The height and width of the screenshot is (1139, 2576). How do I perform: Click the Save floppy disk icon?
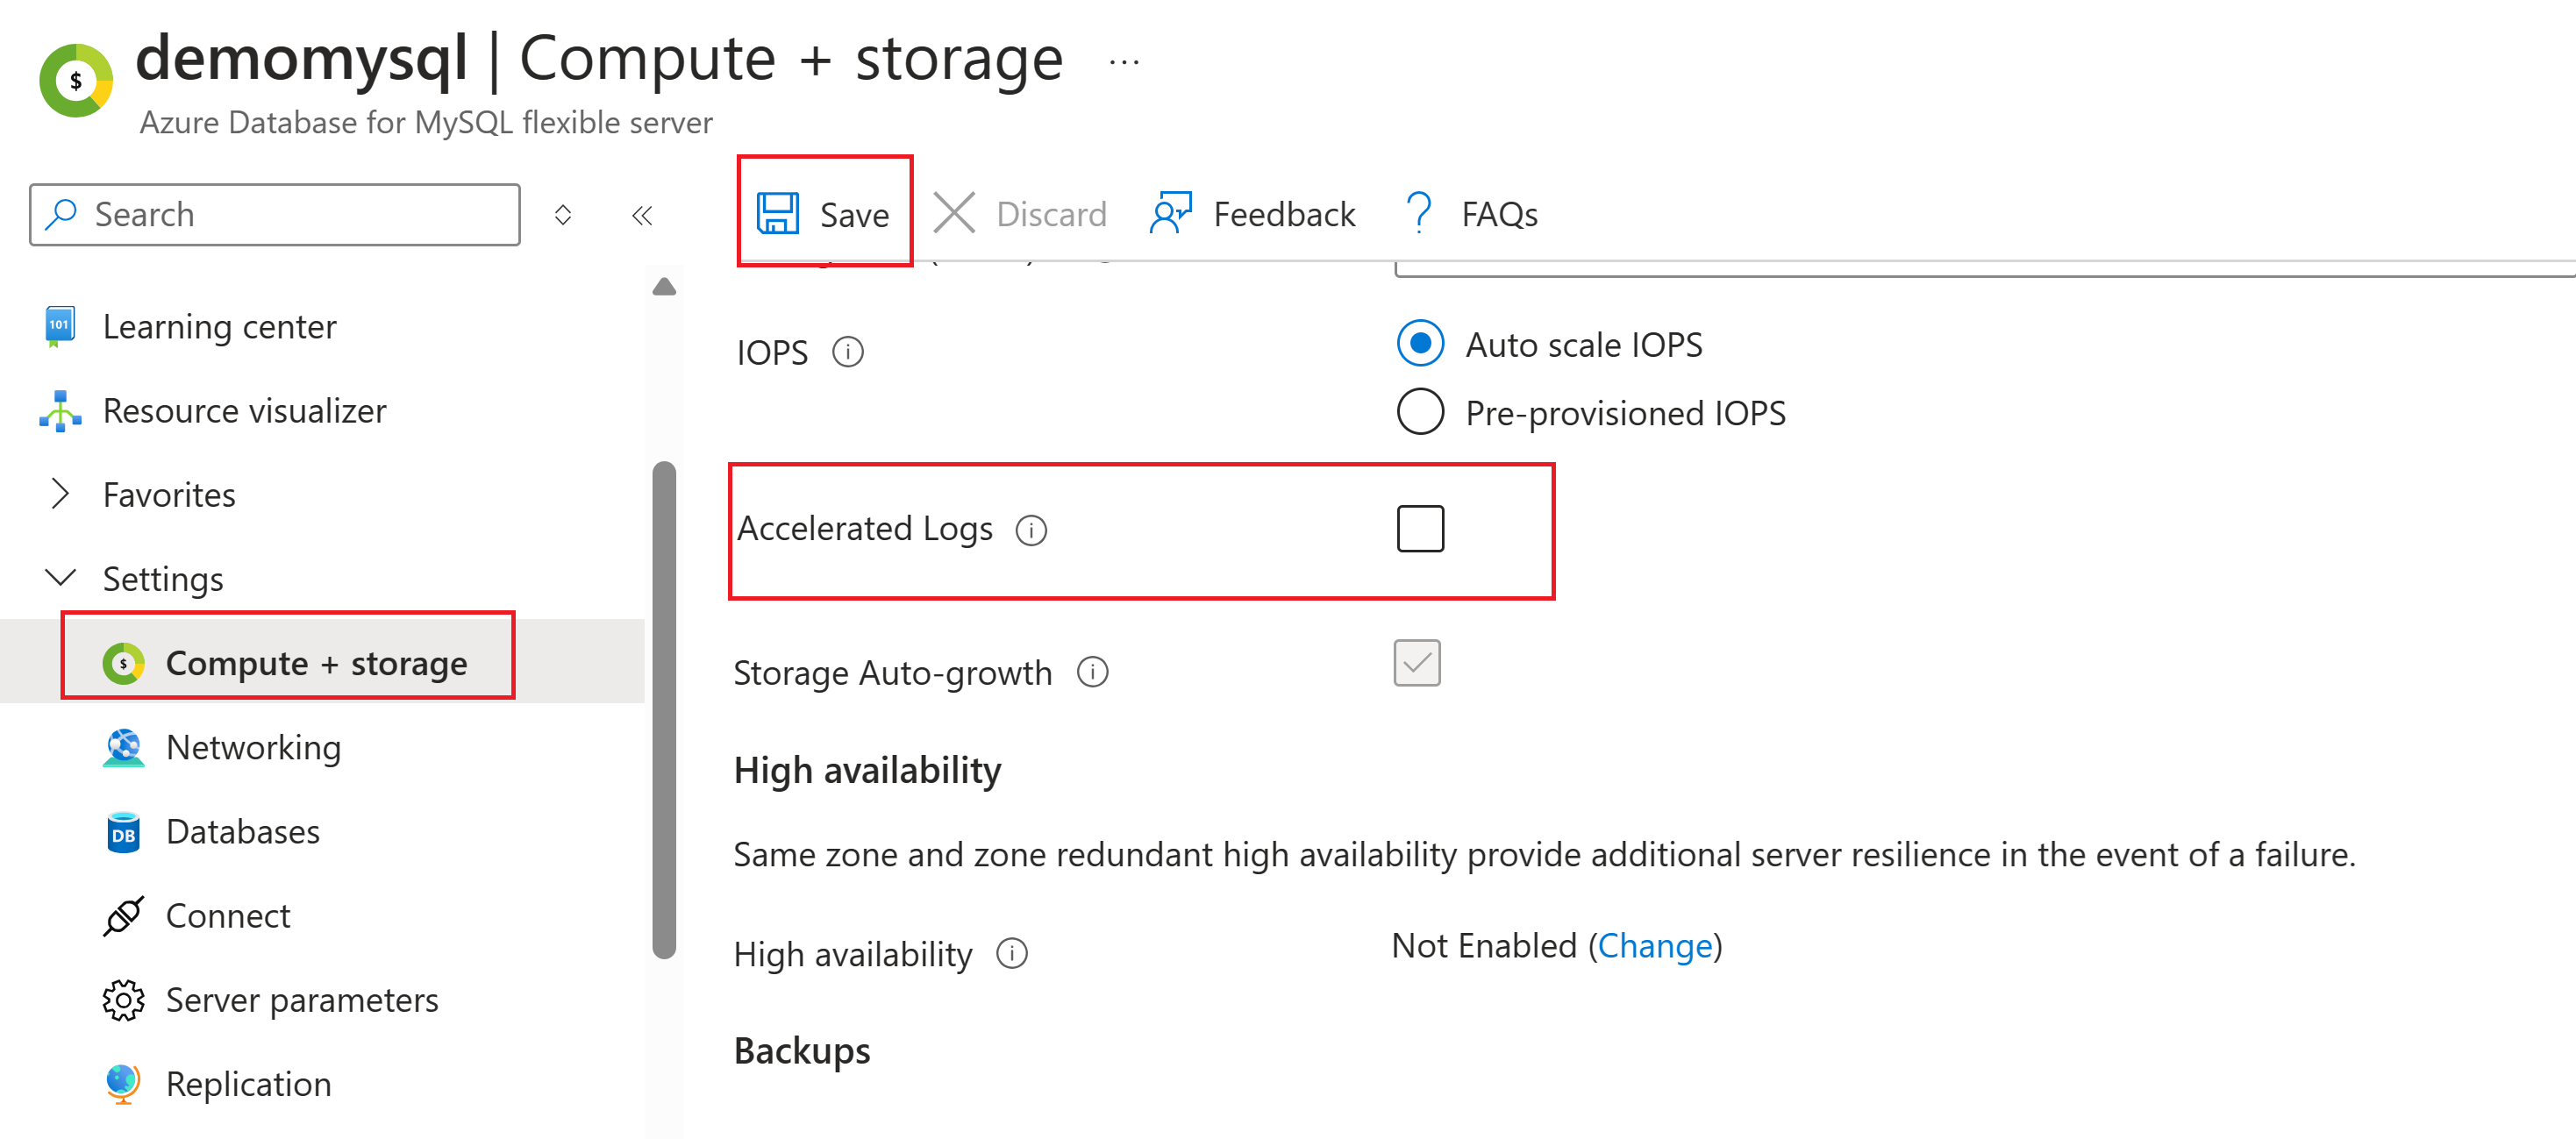tap(777, 213)
